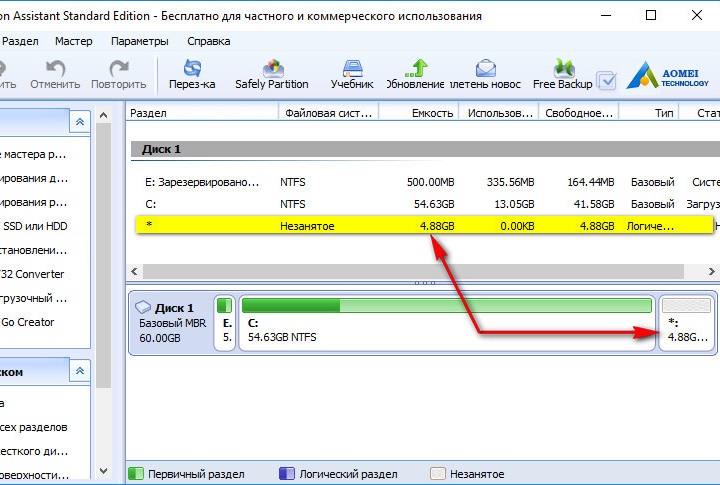Viewport: 720px width, 485px height.
Task: Click the 54.63GB capacity cell in the list
Action: tap(434, 204)
